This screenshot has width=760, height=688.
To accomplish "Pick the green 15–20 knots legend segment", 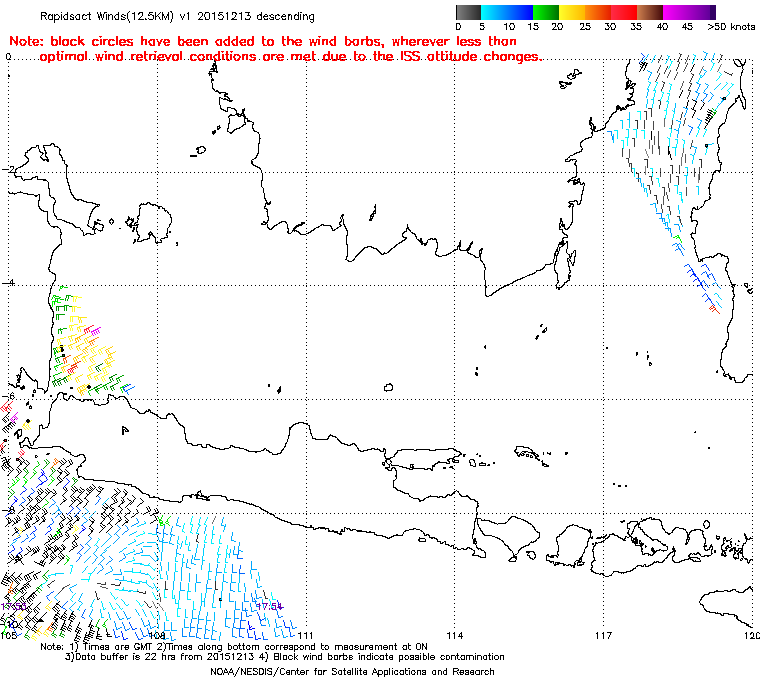I will [x=546, y=13].
